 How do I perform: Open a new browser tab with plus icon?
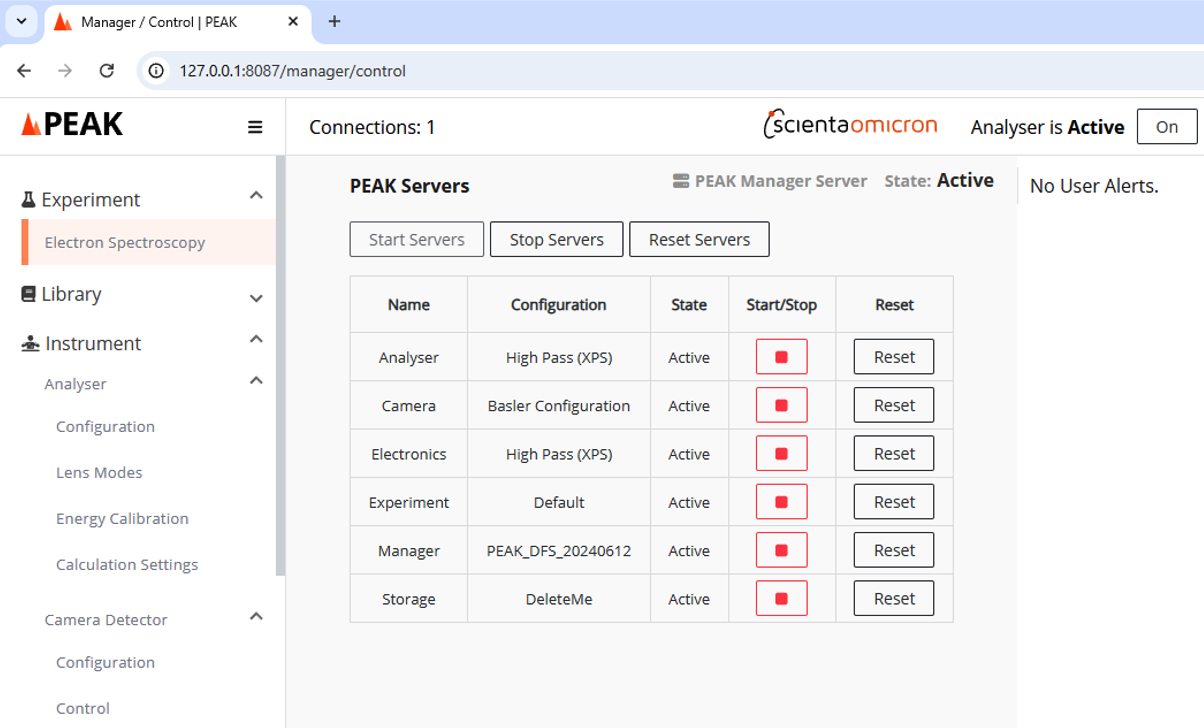pos(334,22)
